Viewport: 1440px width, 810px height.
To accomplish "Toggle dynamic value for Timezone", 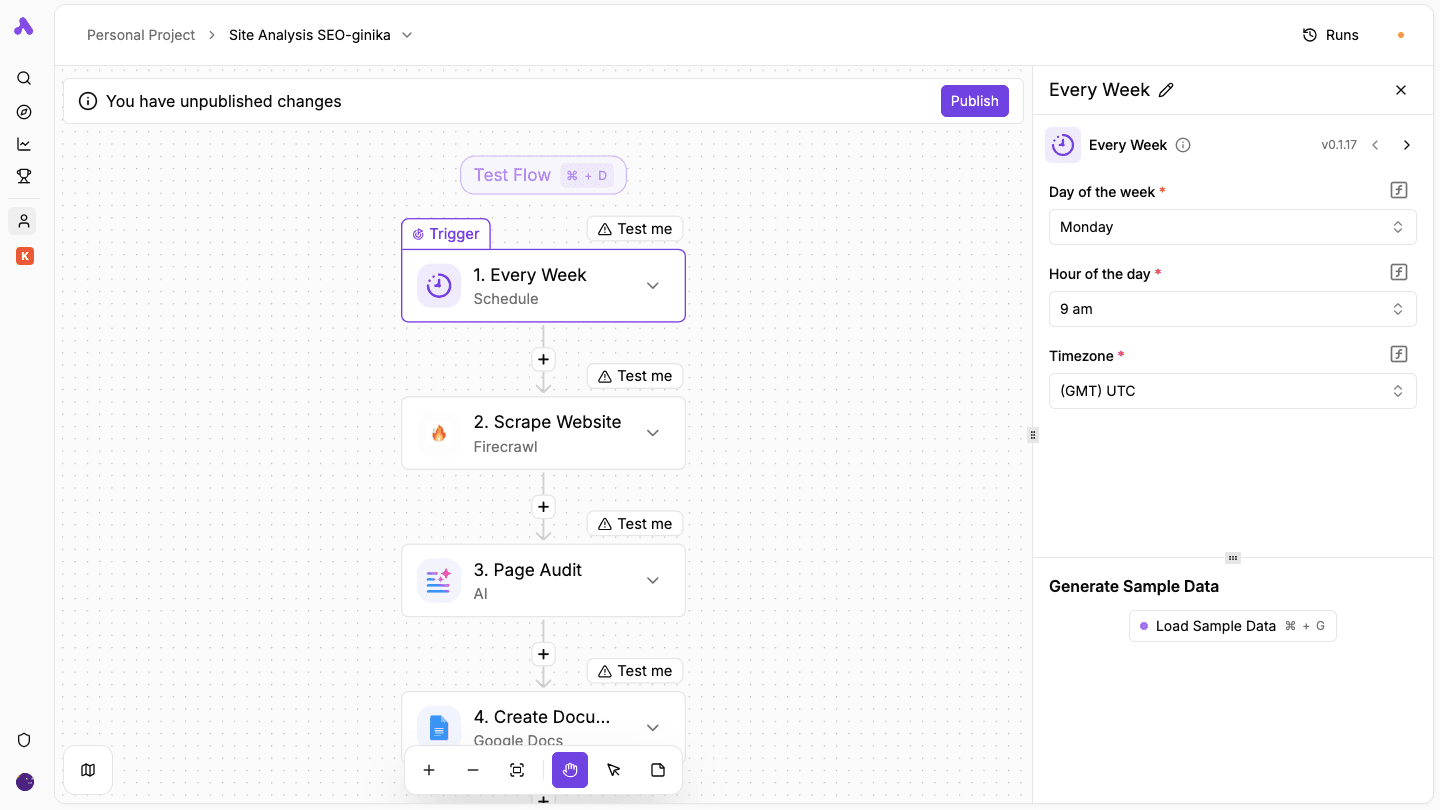I will pos(1398,353).
